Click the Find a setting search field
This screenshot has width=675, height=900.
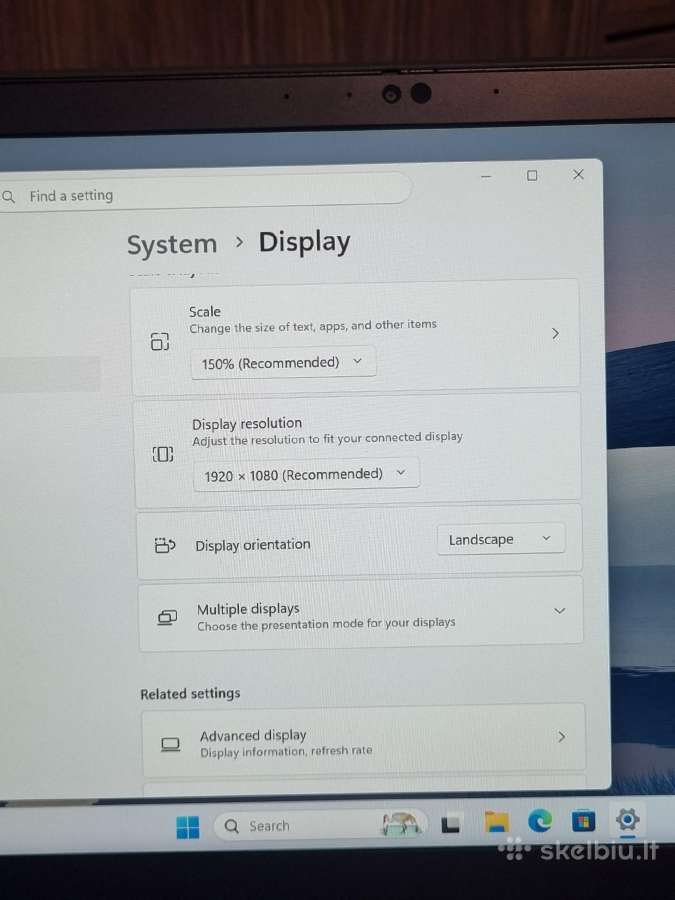[204, 192]
